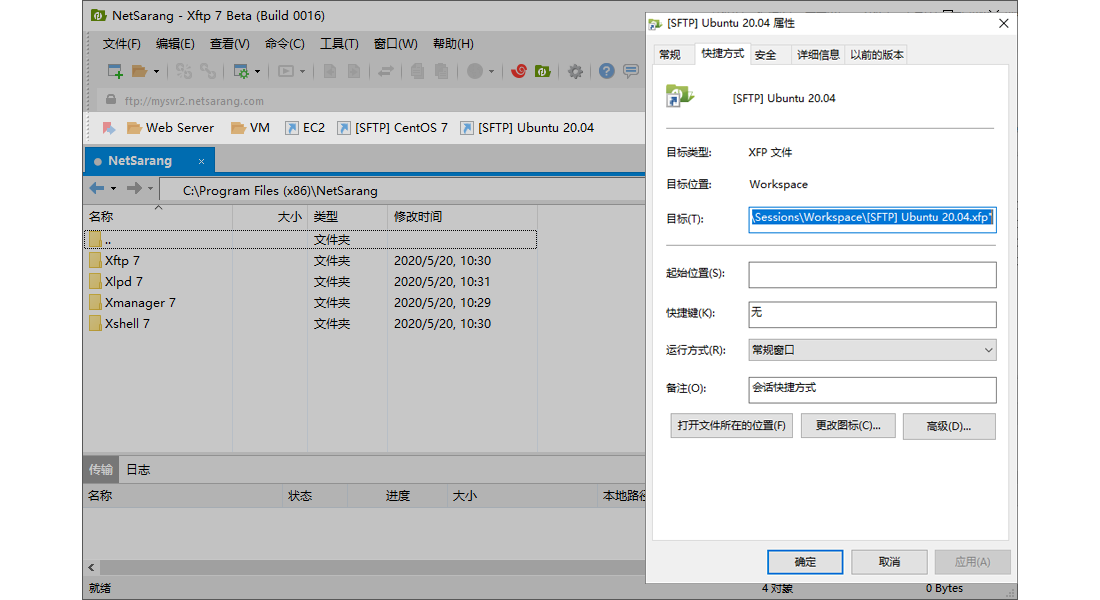The width and height of the screenshot is (1100, 600).
Task: Expand the Forward arrow history dropdown
Action: tap(150, 189)
